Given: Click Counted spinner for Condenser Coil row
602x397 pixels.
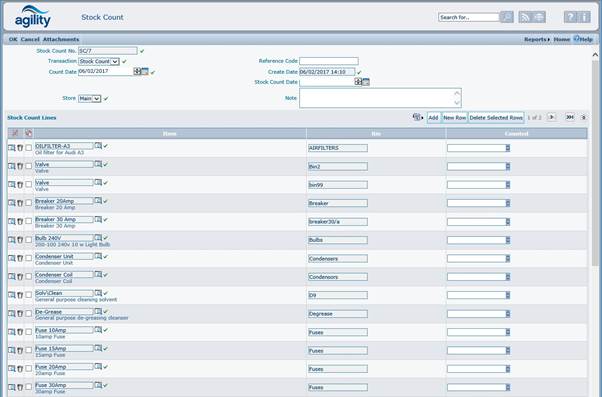Looking at the screenshot, I should point(508,277).
